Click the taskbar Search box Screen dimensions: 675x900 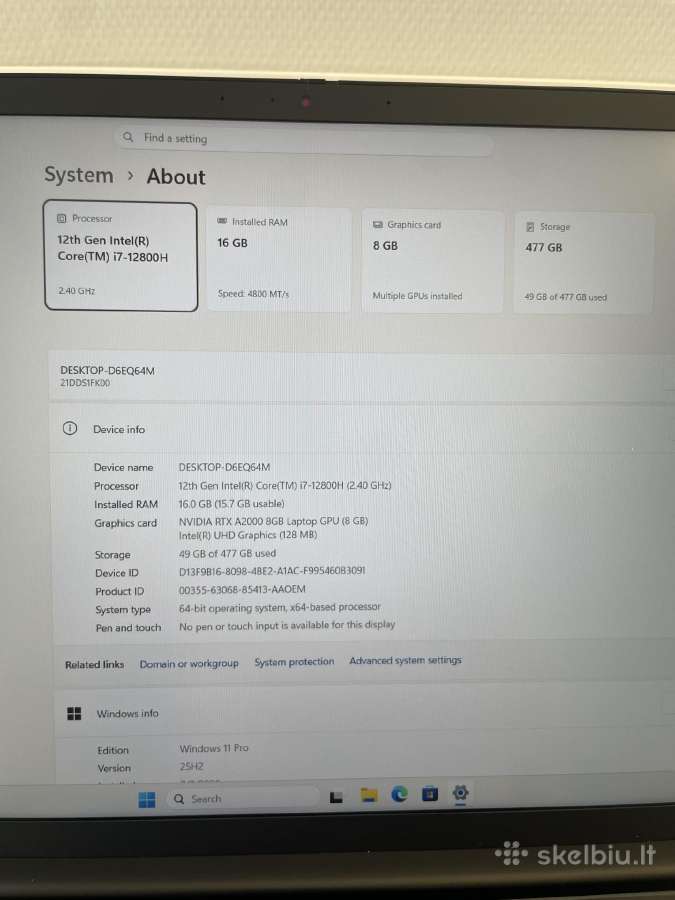pos(242,798)
